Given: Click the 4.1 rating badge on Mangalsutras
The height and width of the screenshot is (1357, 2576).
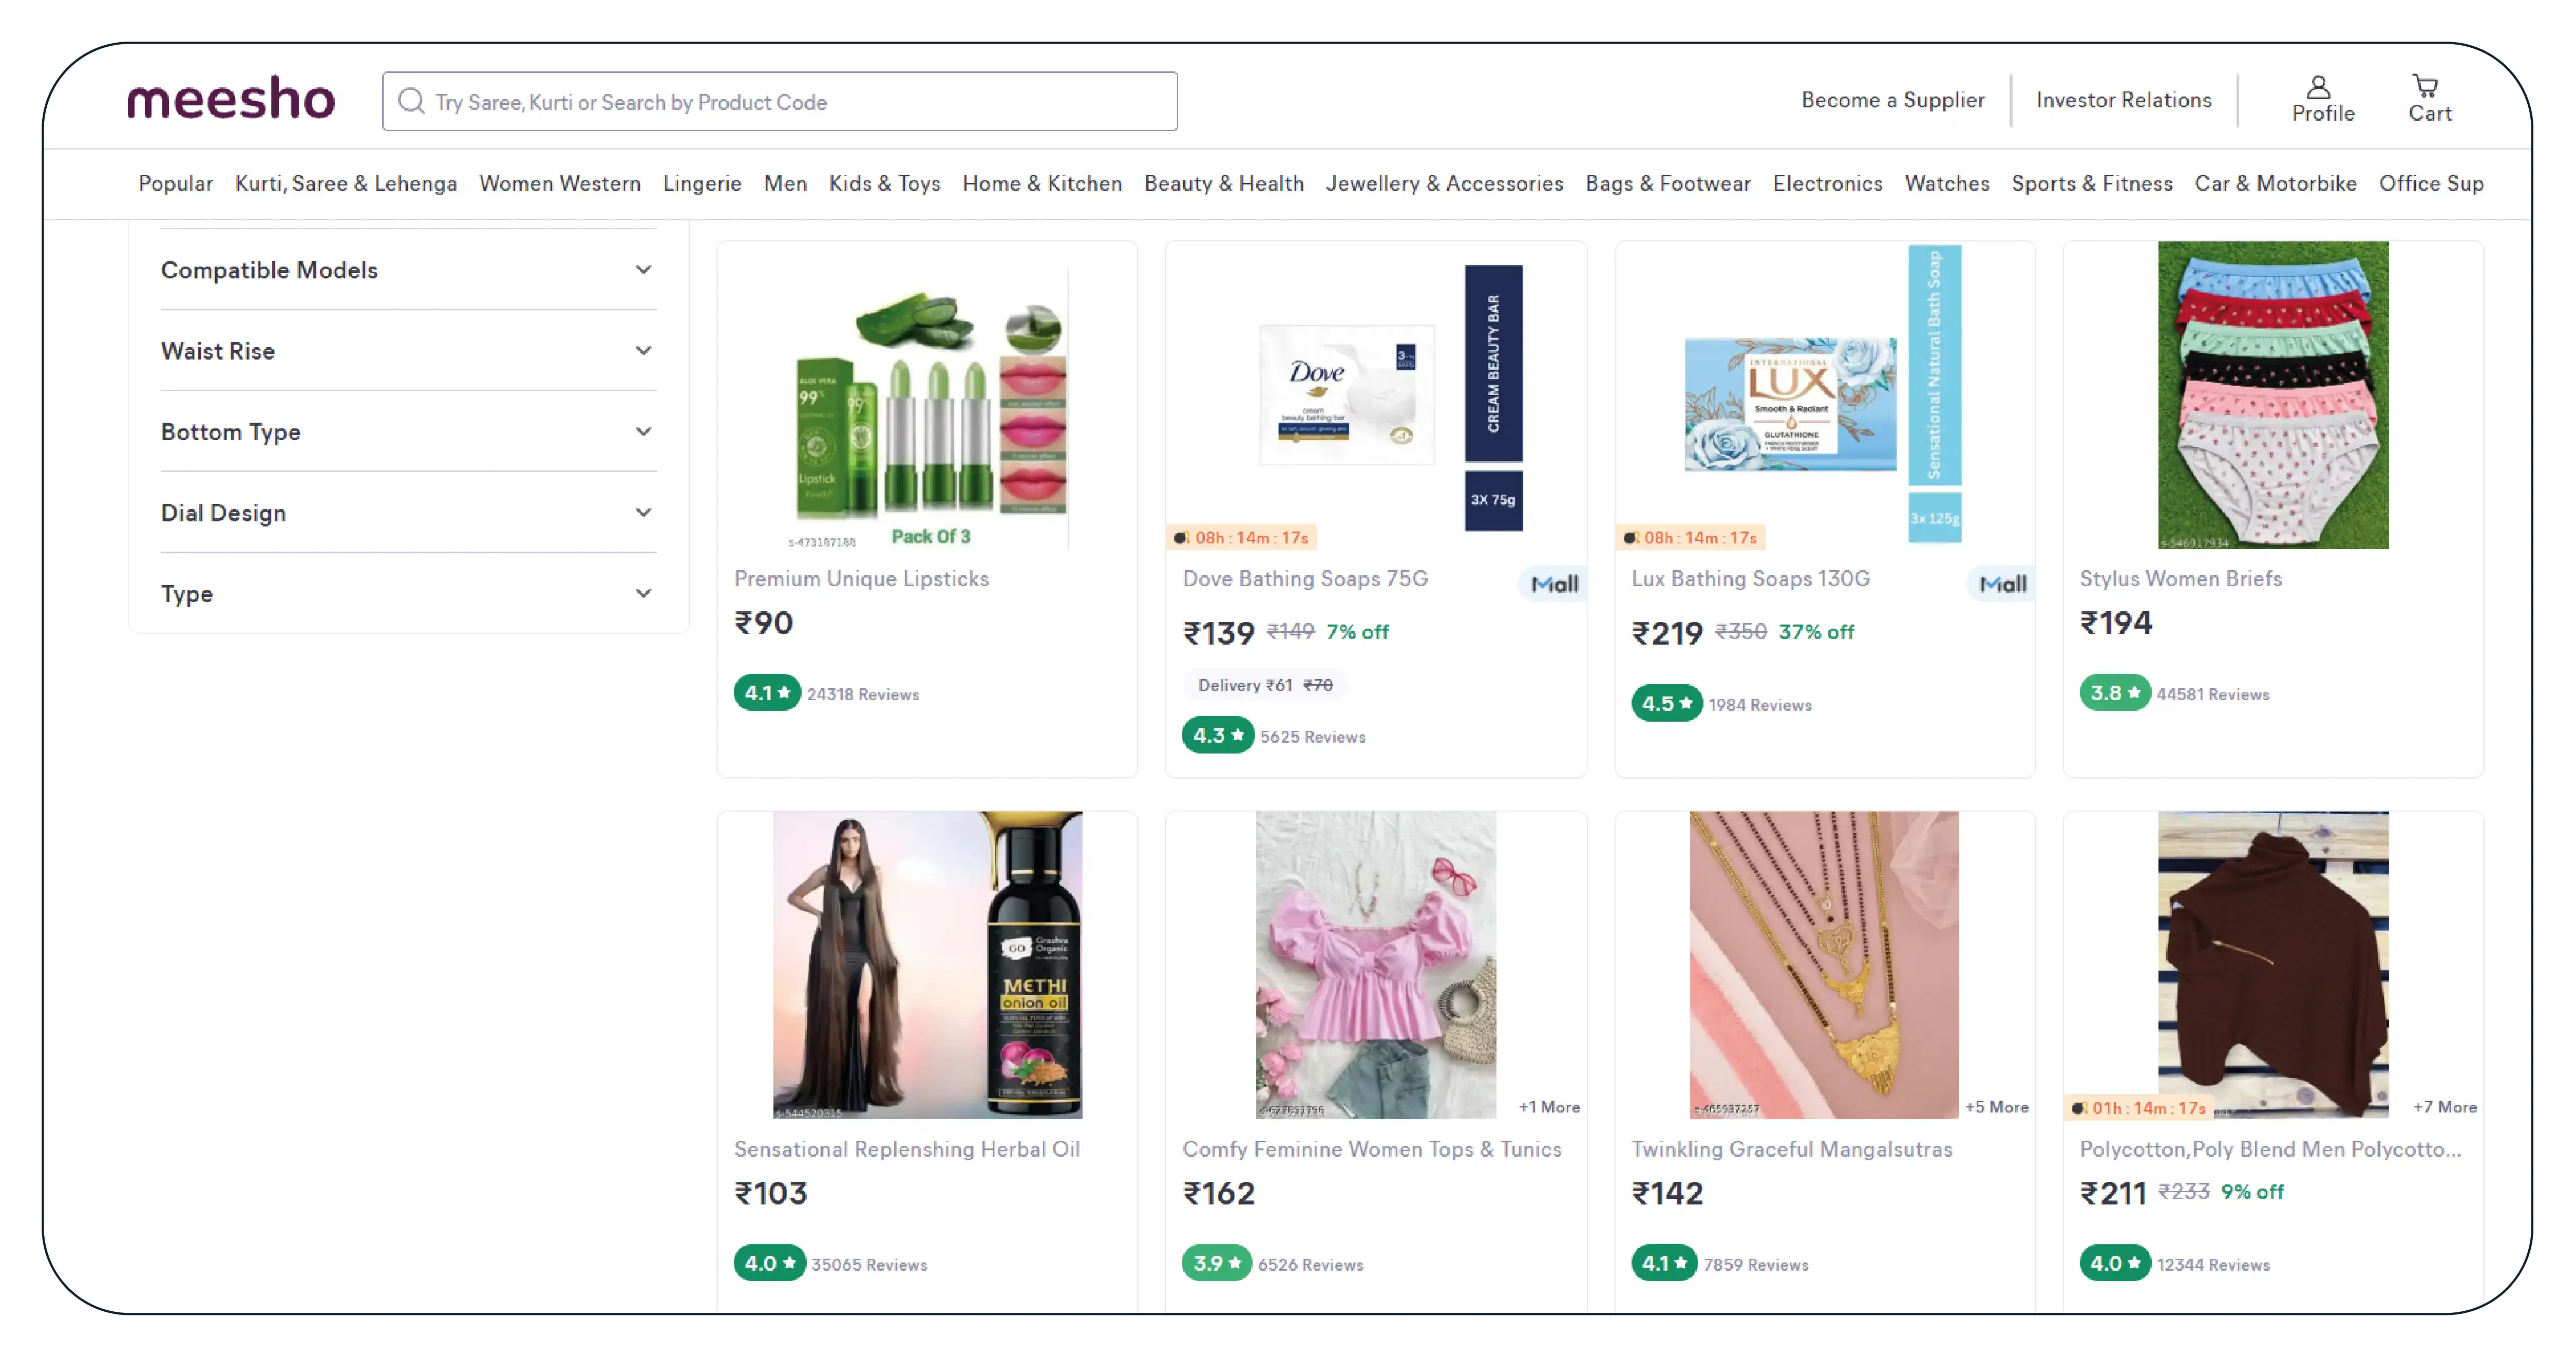Looking at the screenshot, I should (x=1664, y=1263).
